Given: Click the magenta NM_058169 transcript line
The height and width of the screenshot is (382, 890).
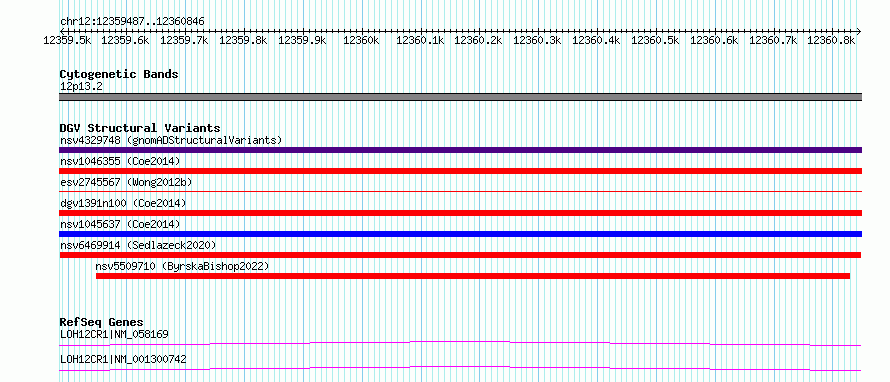Looking at the screenshot, I should coord(460,343).
